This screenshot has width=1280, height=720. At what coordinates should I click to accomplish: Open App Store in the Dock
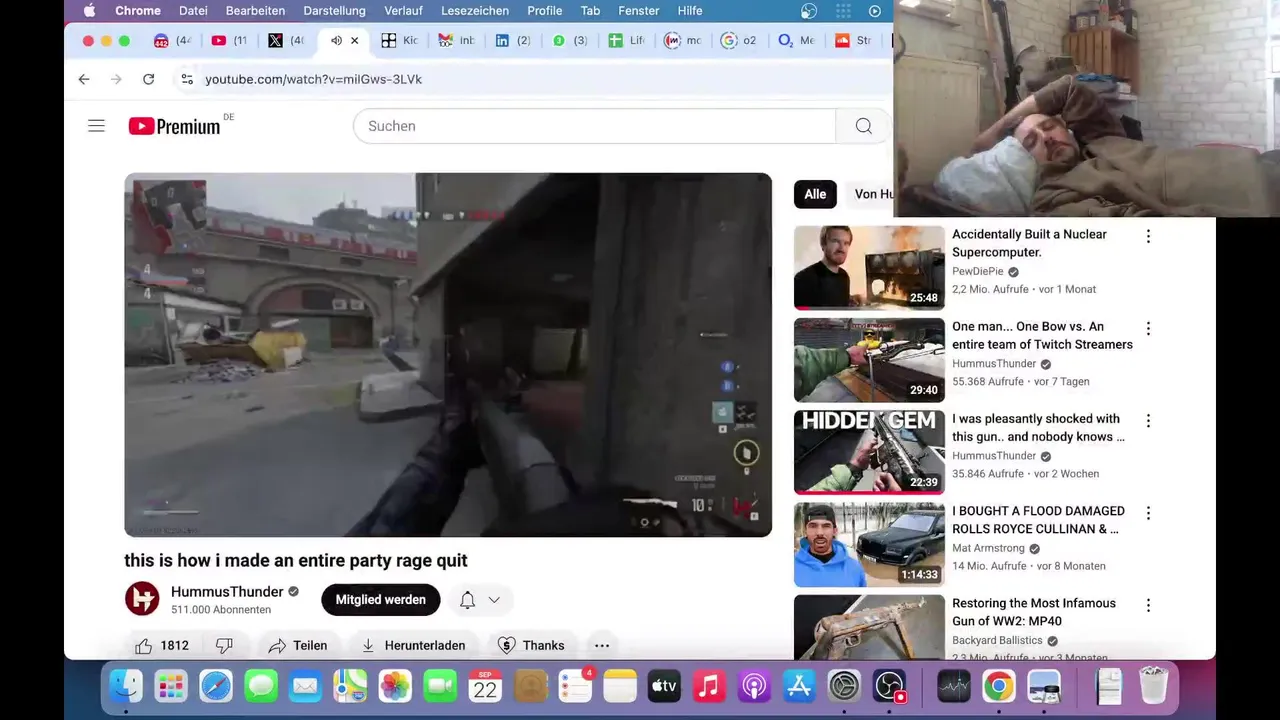pos(799,687)
